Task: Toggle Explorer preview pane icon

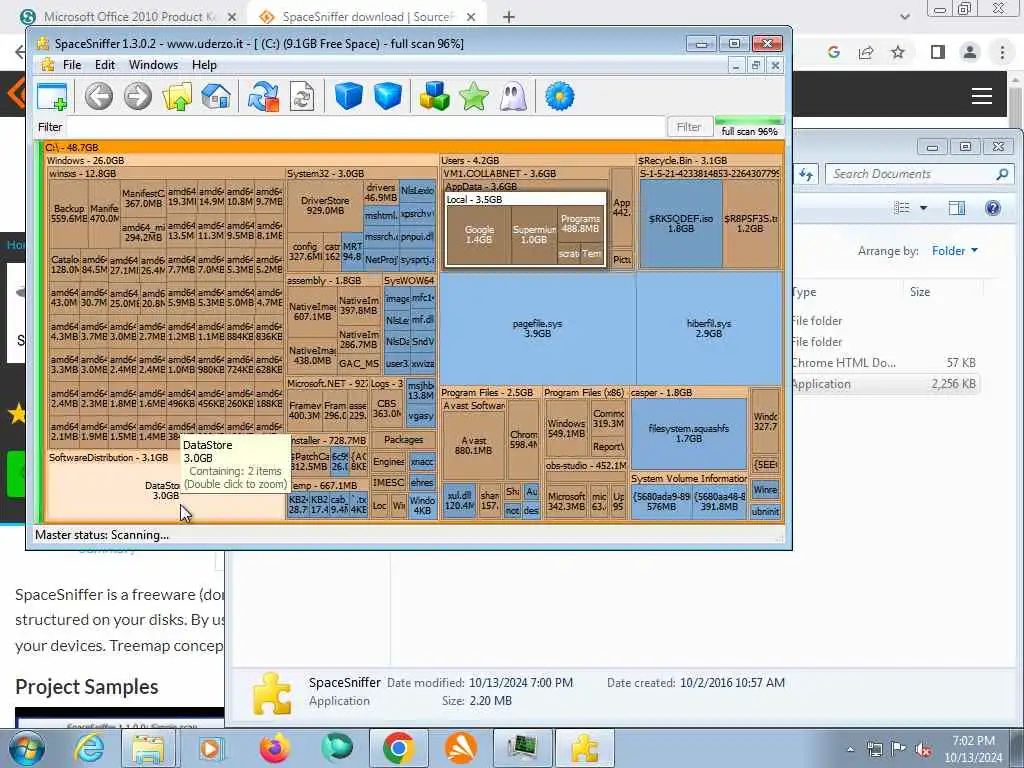Action: click(957, 208)
